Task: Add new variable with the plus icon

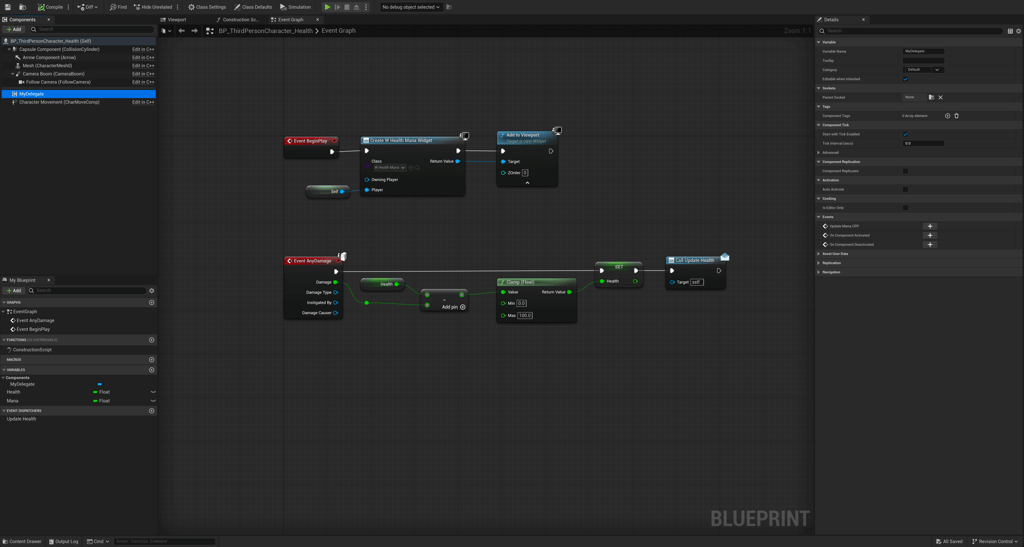Action: [x=152, y=369]
